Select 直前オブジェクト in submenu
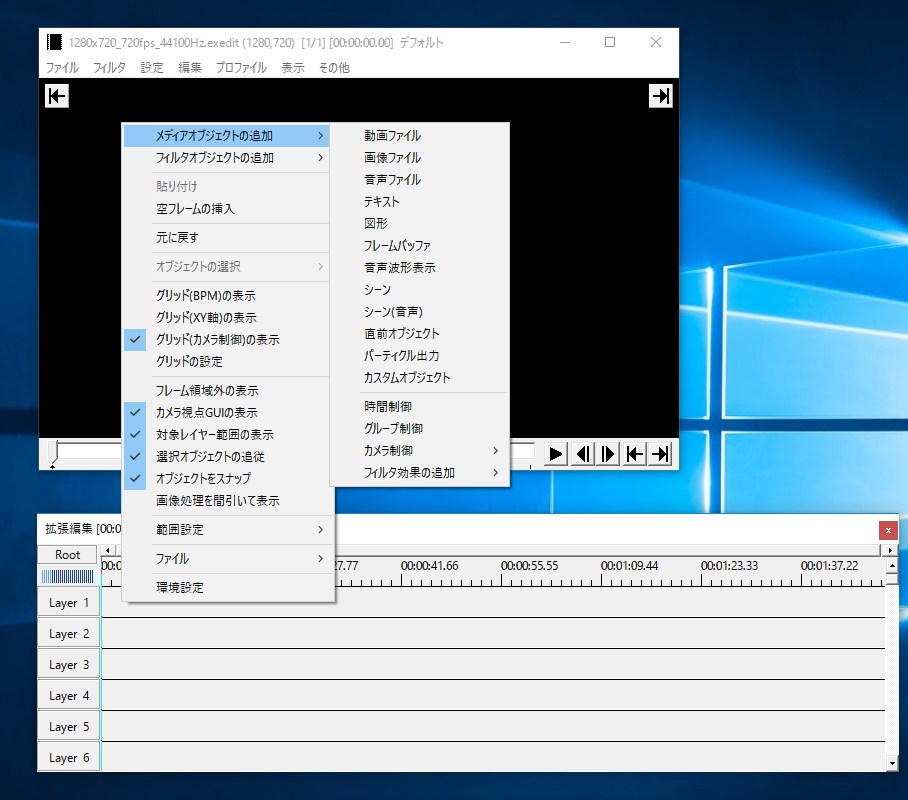The image size is (908, 800). [420, 334]
